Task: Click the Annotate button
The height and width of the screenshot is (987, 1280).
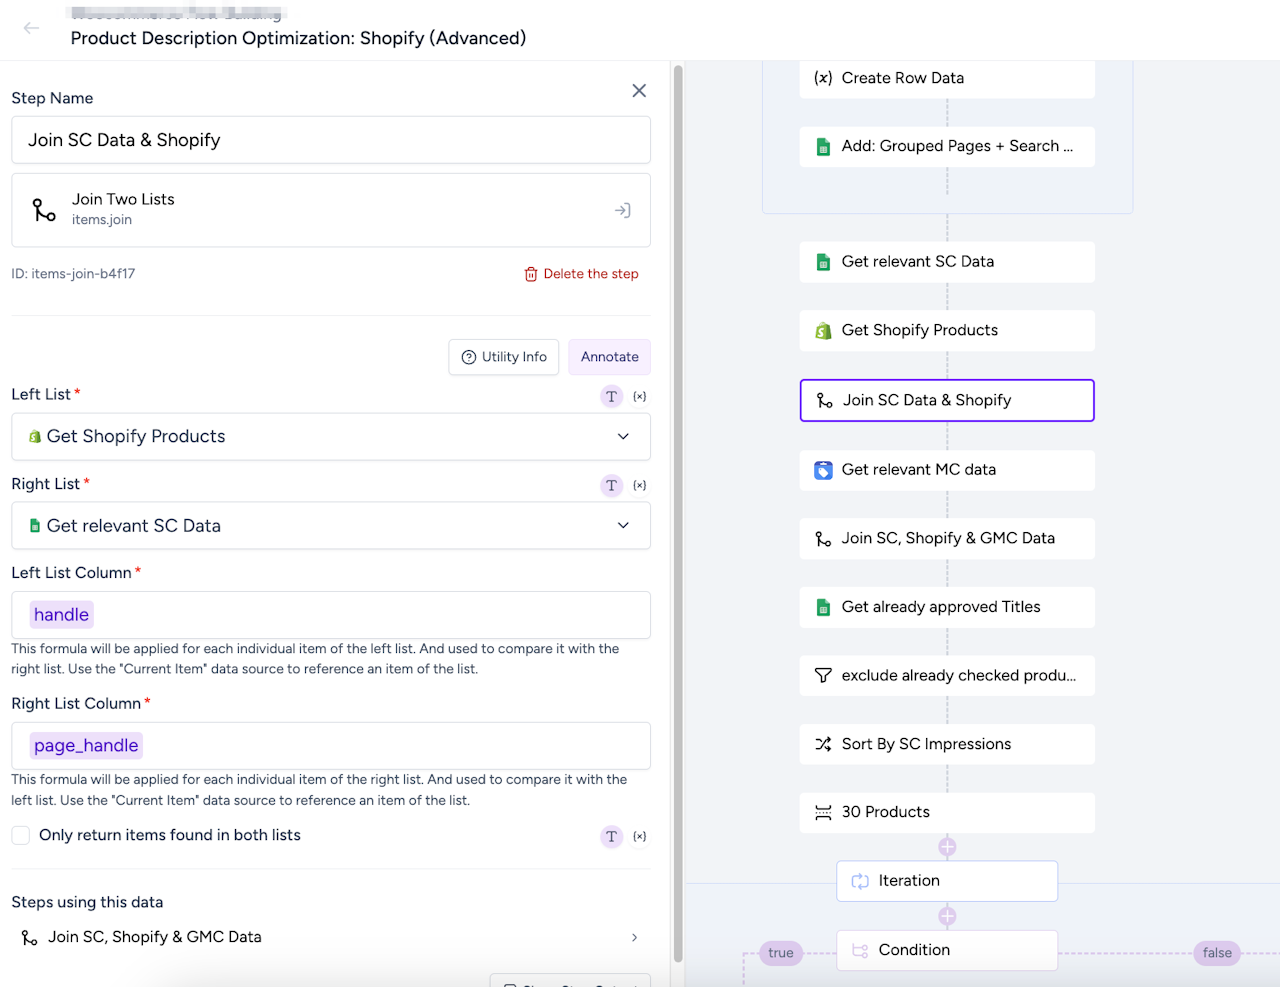Action: pyautogui.click(x=609, y=357)
